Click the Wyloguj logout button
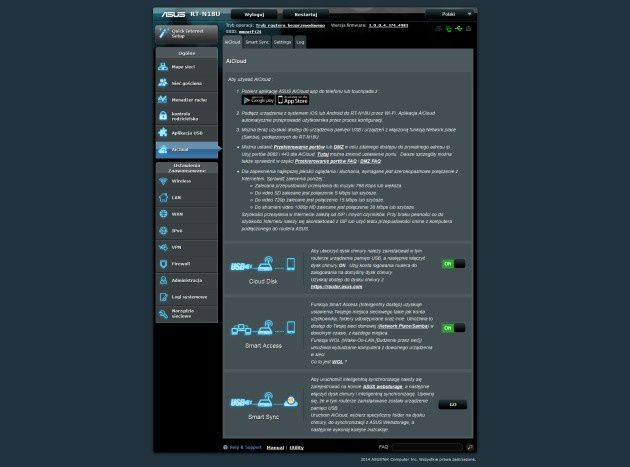The width and height of the screenshot is (630, 467). click(254, 14)
